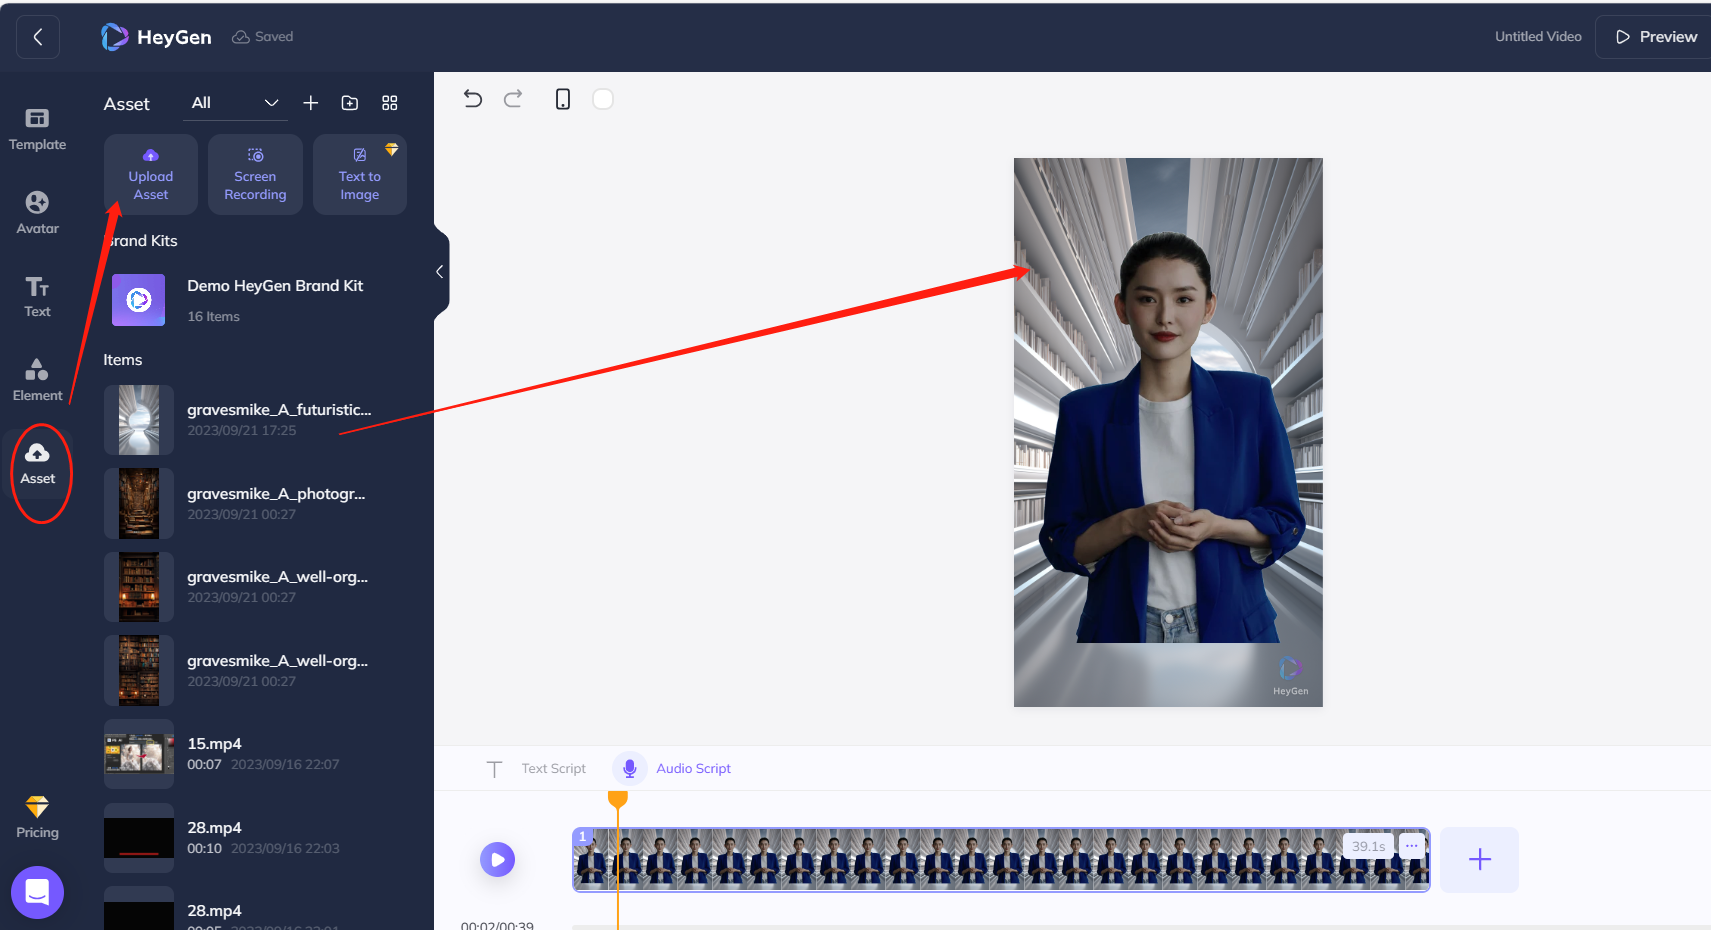Select the gravesmike_A_photogr asset thumbnail

(x=139, y=503)
